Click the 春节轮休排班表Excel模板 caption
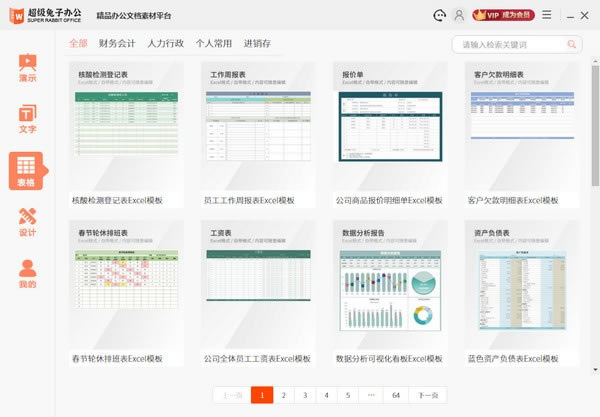 tap(117, 359)
